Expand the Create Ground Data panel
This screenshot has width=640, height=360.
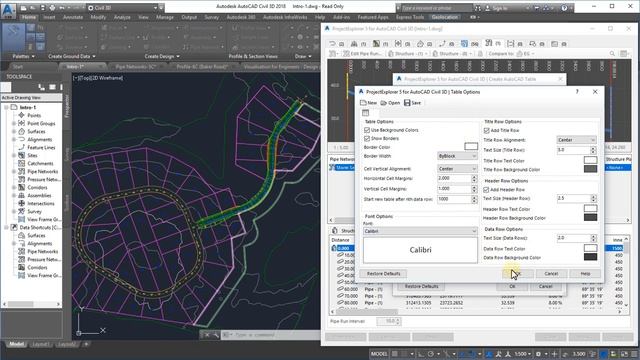(x=72, y=56)
